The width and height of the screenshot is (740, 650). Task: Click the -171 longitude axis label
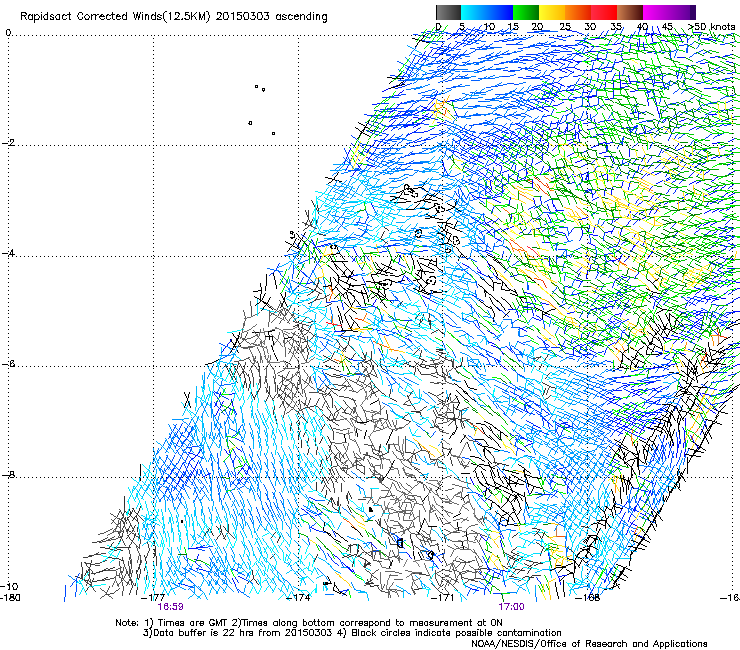[443, 598]
